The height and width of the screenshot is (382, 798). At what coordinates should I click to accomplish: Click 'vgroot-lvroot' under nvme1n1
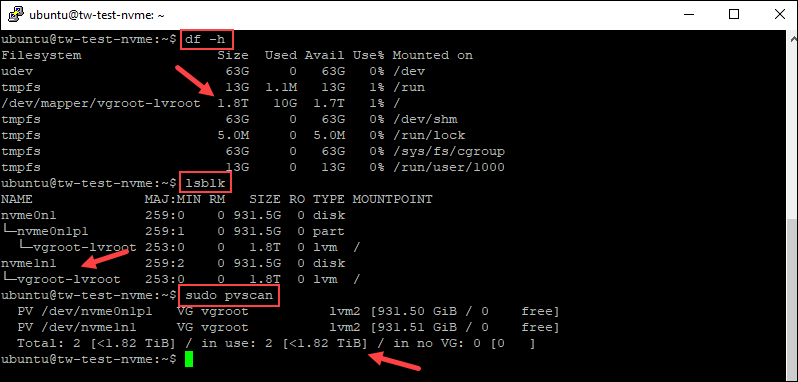coord(69,279)
